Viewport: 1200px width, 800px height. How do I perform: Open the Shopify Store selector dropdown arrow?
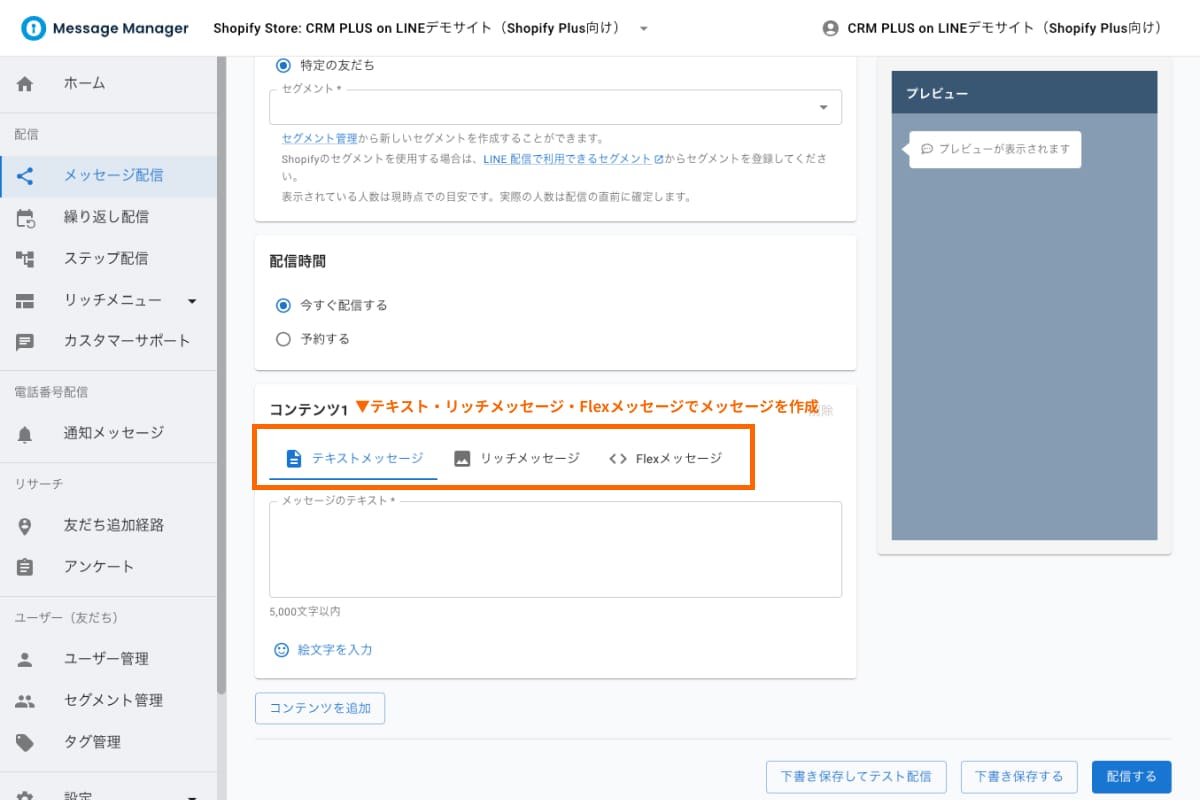coord(643,29)
